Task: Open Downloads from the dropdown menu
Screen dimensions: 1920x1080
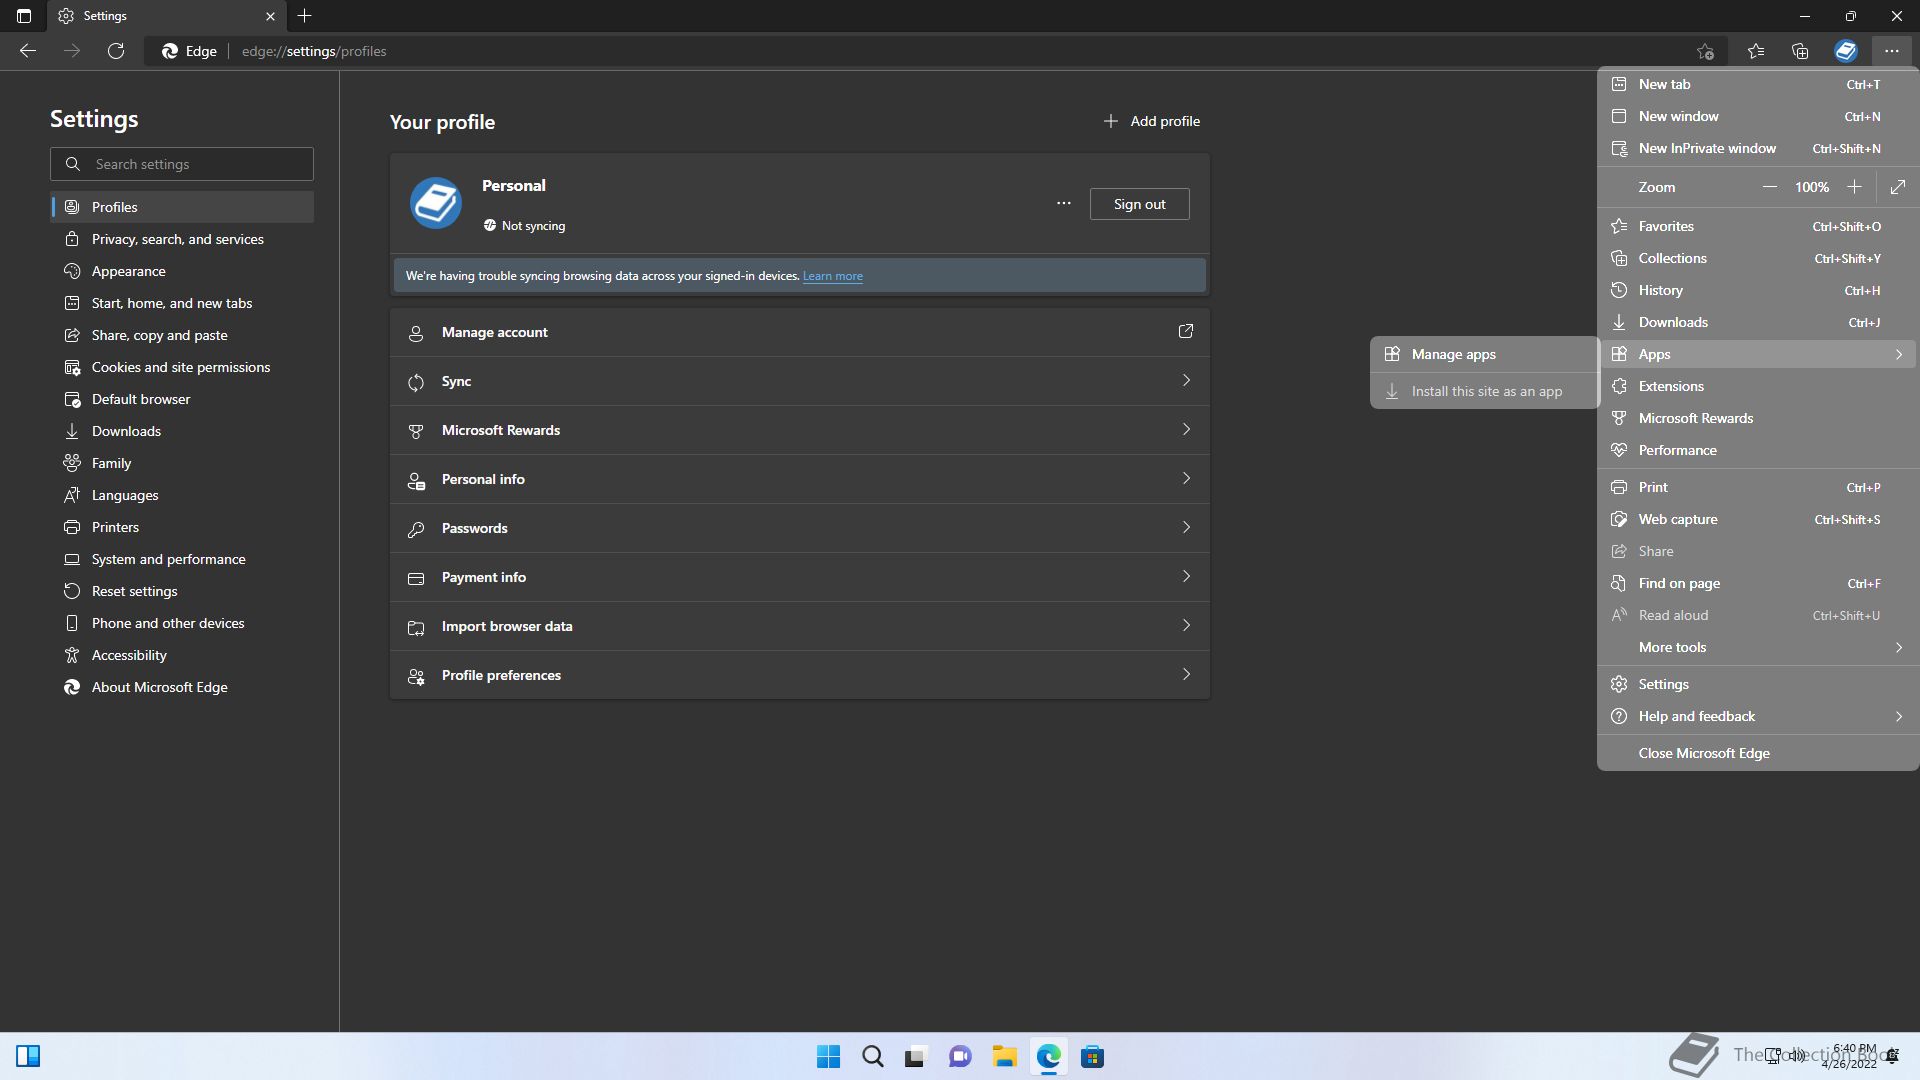Action: [x=1757, y=322]
